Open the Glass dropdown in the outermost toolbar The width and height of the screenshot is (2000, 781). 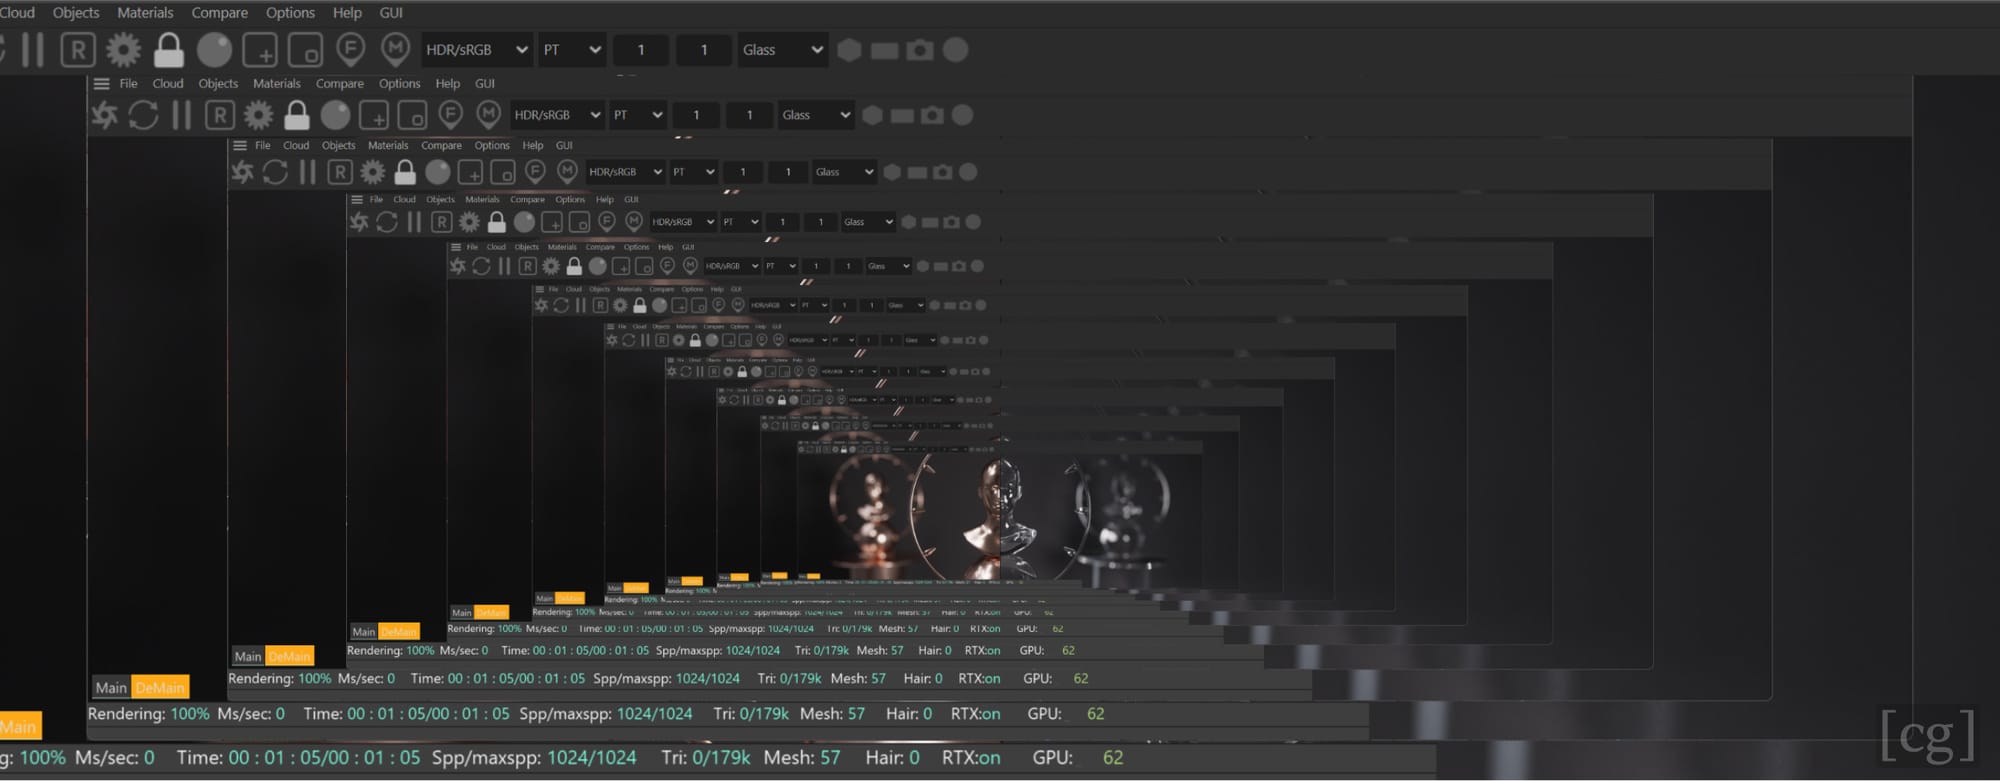[783, 49]
